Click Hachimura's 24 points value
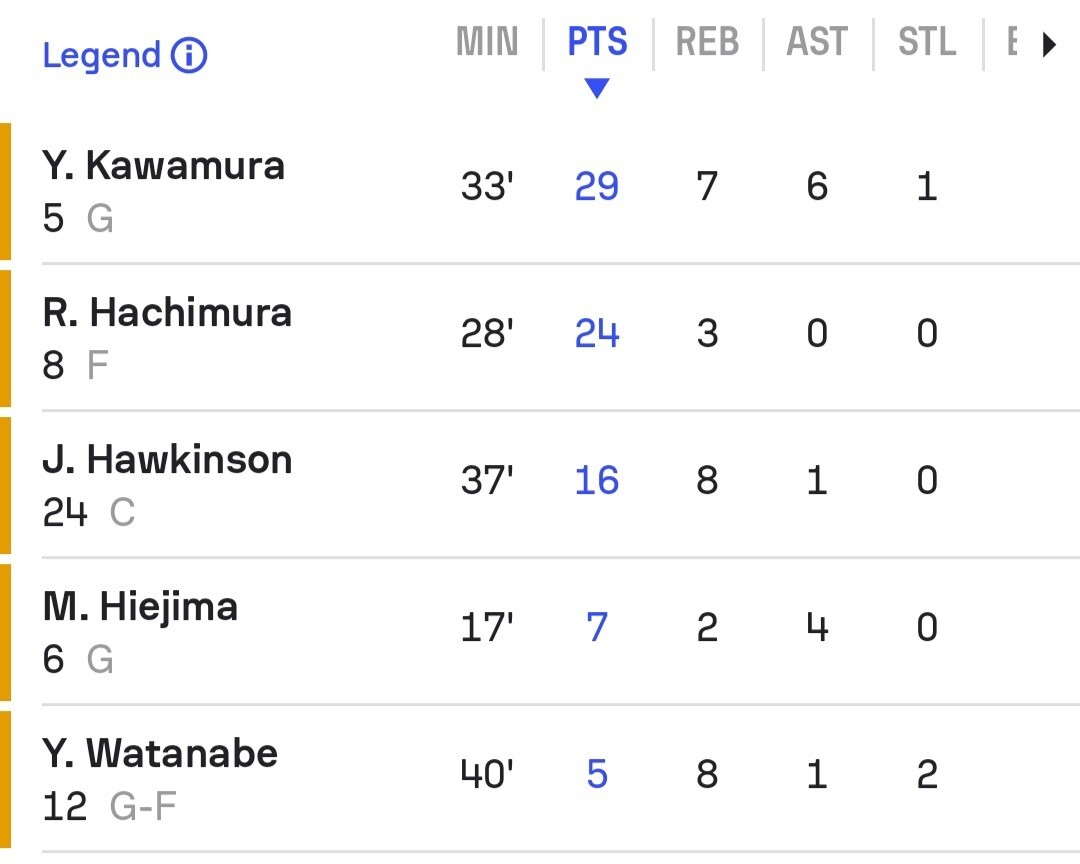 click(x=597, y=334)
